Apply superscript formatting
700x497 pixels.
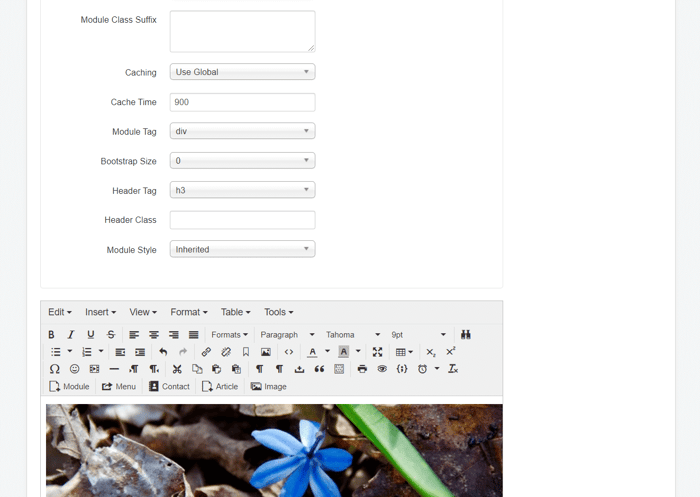pyautogui.click(x=450, y=352)
